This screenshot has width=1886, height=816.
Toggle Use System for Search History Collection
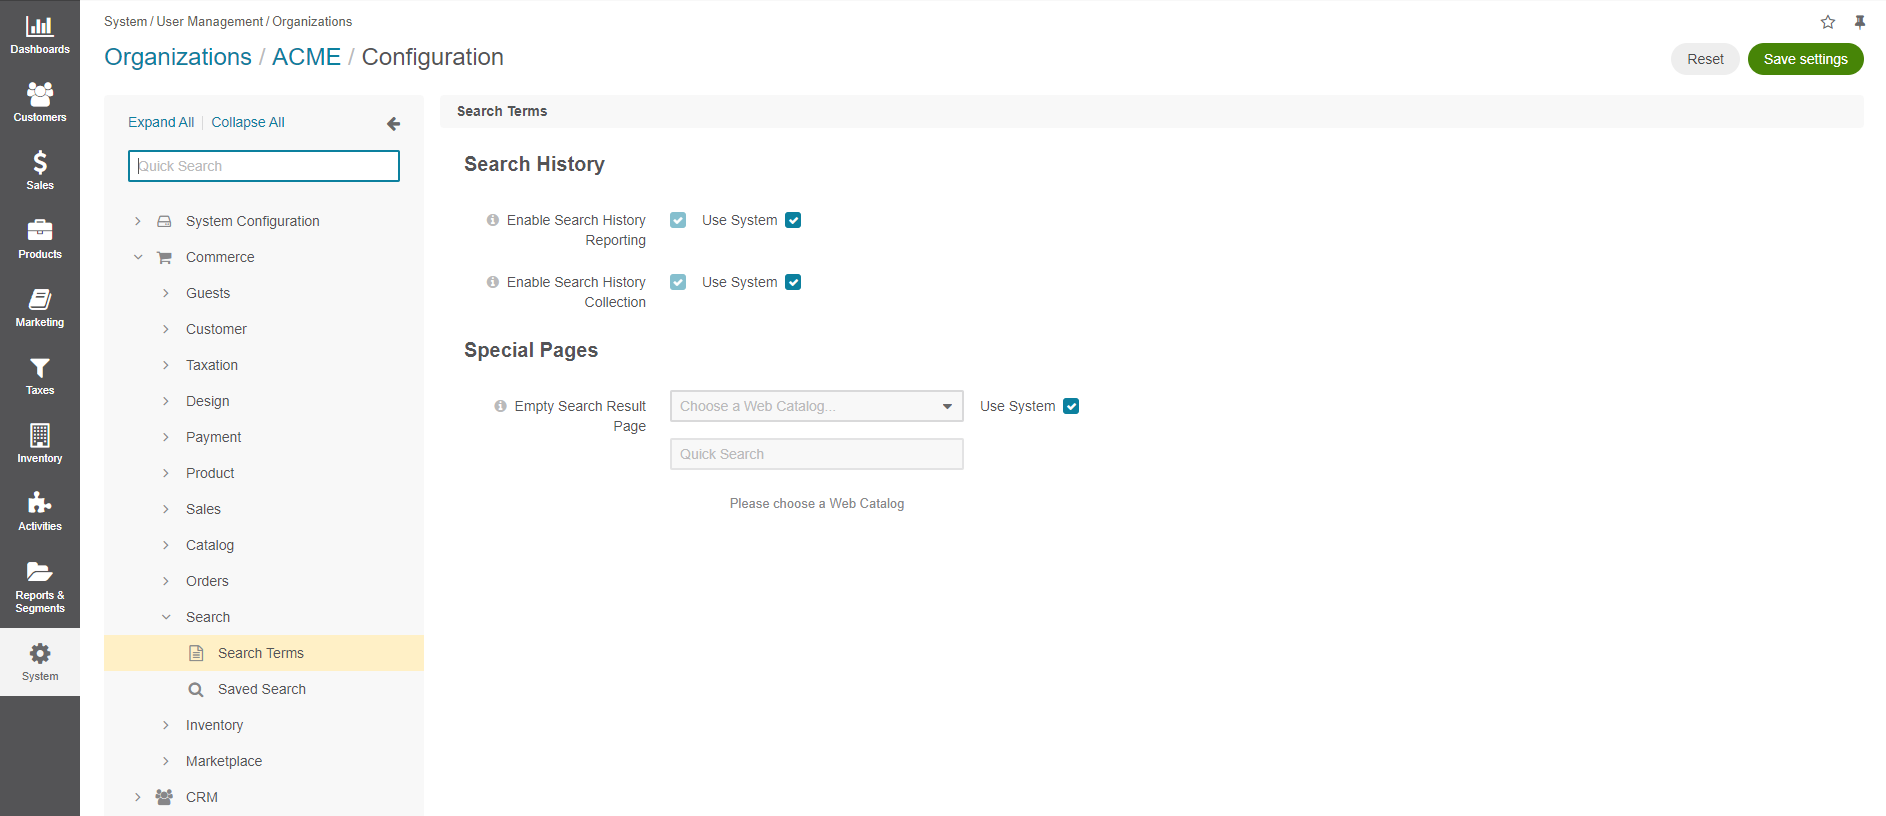pyautogui.click(x=793, y=282)
